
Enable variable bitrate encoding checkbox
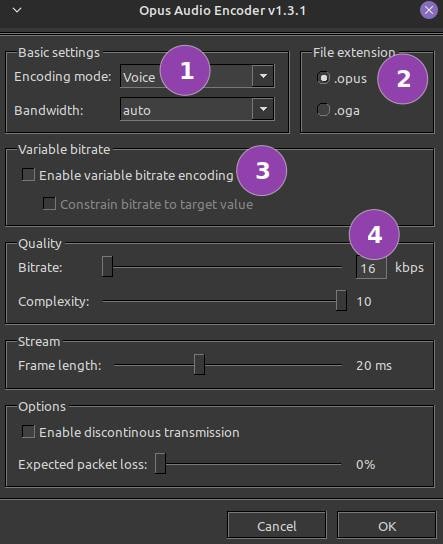click(x=28, y=175)
